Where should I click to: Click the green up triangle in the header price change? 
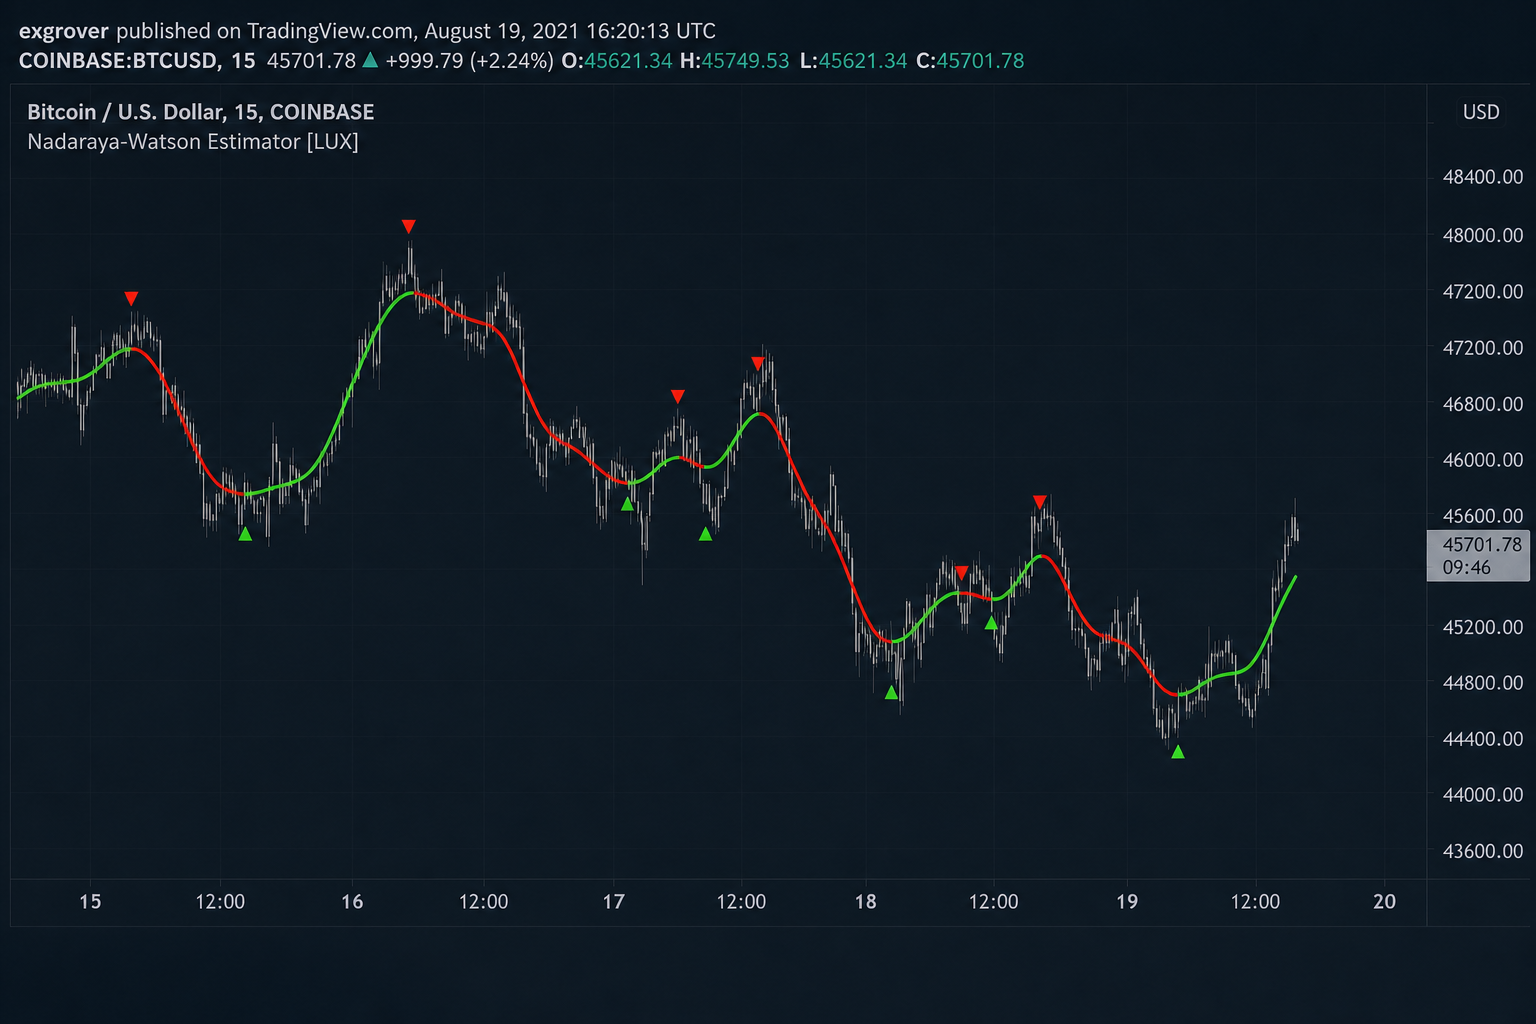point(370,60)
